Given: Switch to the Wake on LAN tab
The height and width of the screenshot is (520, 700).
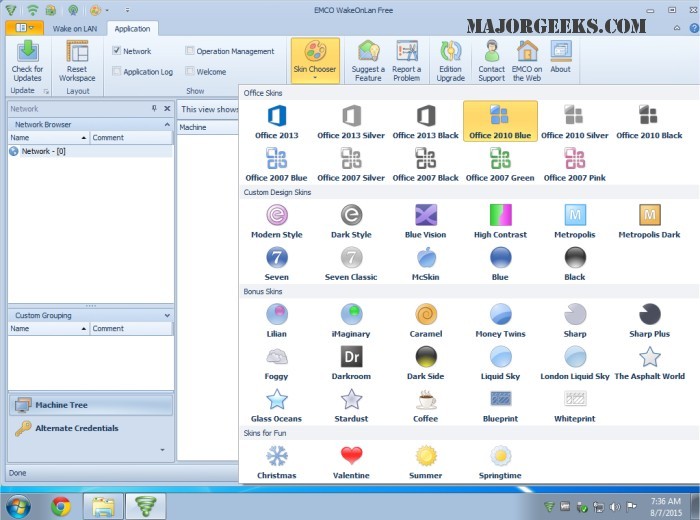Looking at the screenshot, I should [75, 29].
